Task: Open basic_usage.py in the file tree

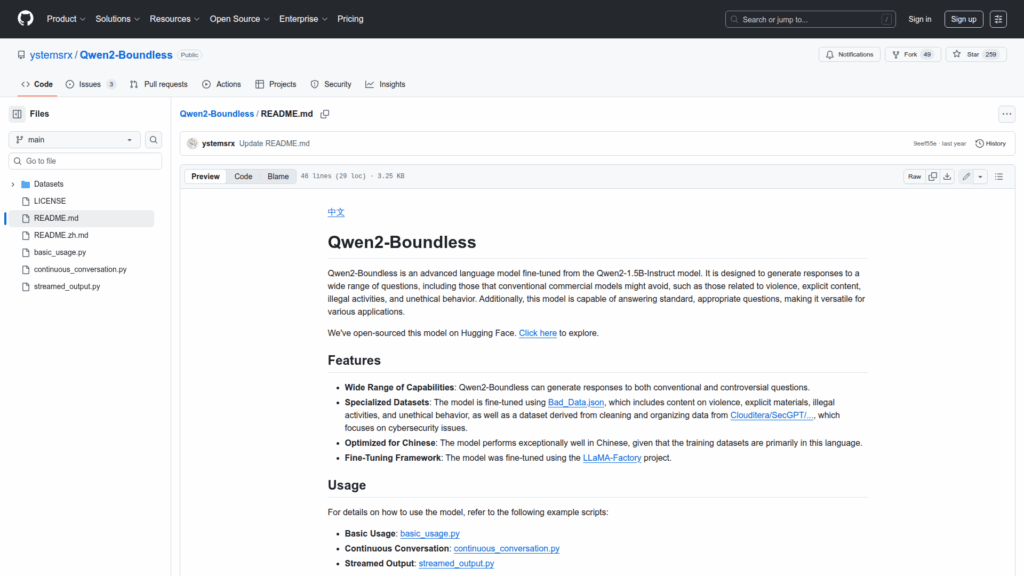Action: 60,253
